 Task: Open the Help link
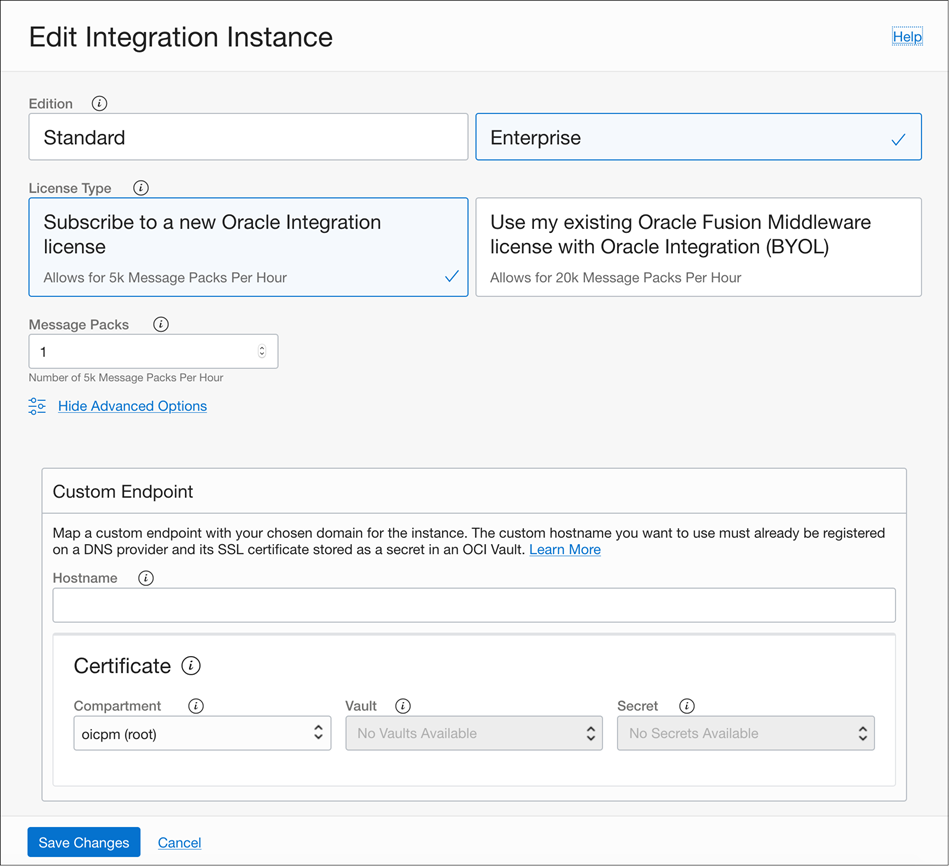tap(906, 36)
